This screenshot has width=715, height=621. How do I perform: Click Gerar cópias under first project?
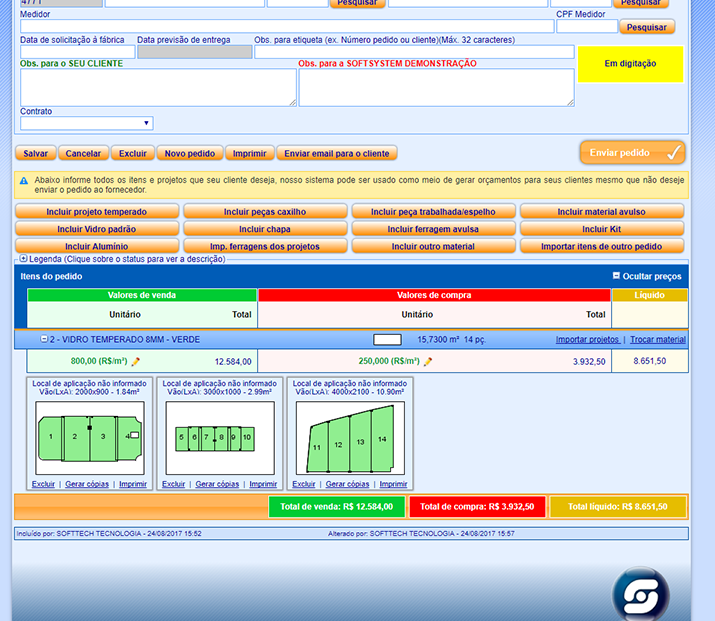[x=87, y=484]
